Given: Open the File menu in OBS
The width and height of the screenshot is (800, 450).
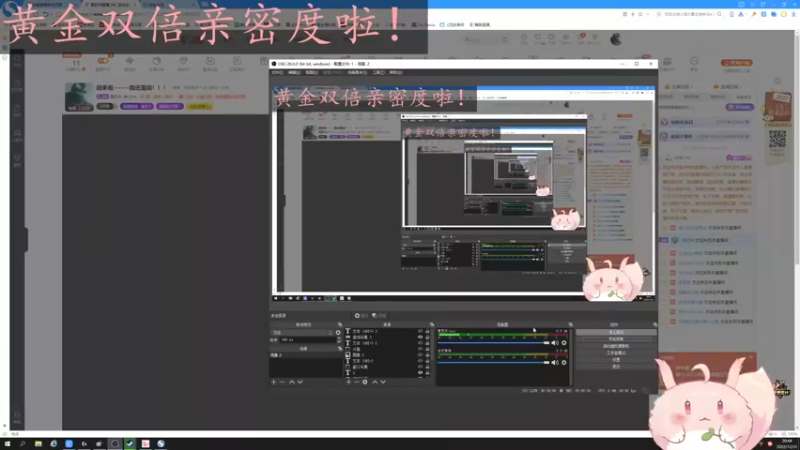Looking at the screenshot, I should coord(277,72).
